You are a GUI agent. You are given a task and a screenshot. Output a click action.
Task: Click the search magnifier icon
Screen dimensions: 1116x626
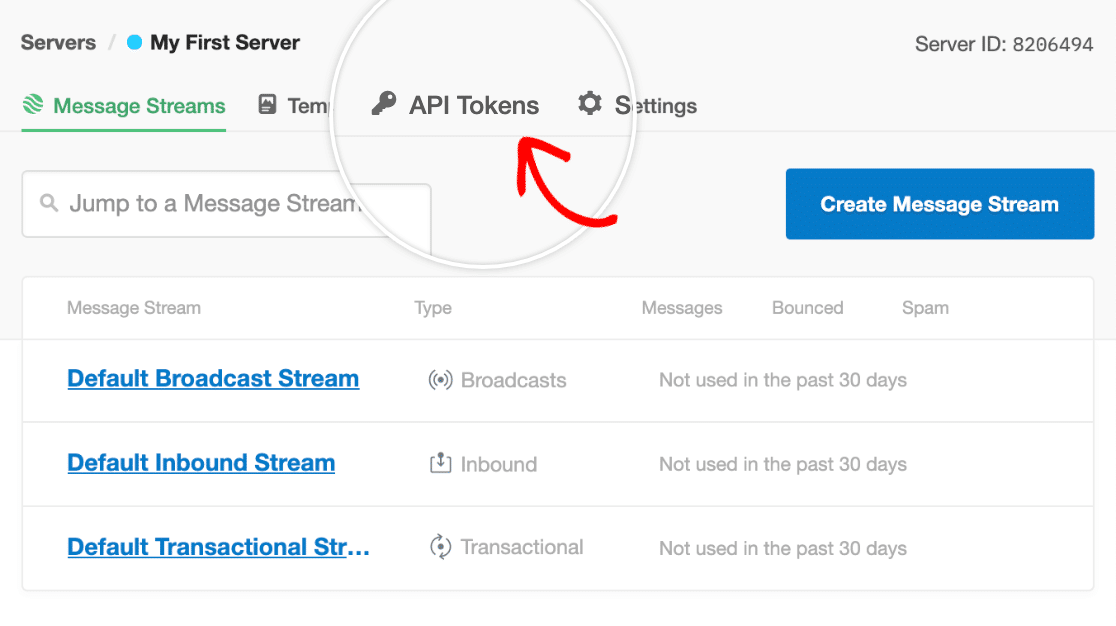pyautogui.click(x=48, y=203)
